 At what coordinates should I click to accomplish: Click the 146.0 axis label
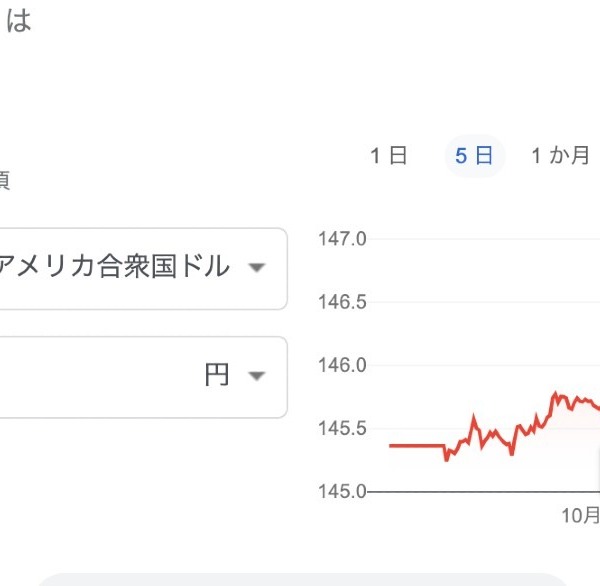tap(342, 365)
